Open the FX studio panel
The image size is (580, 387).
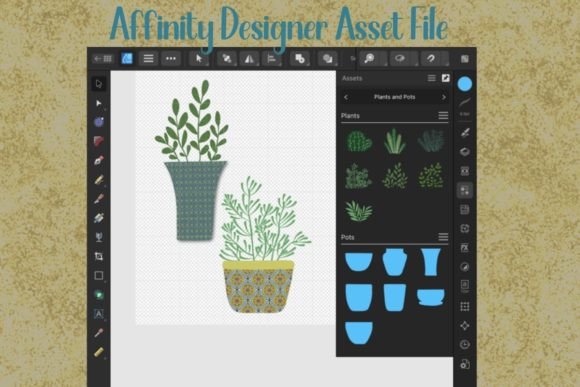pos(465,248)
